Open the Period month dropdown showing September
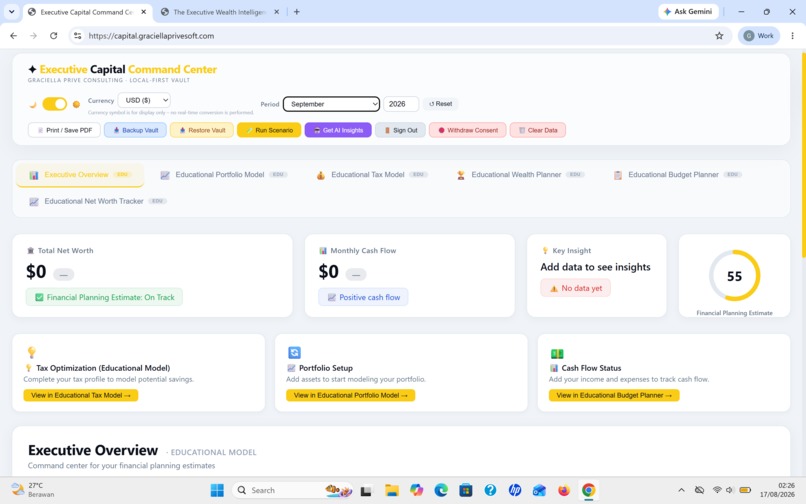 point(332,104)
